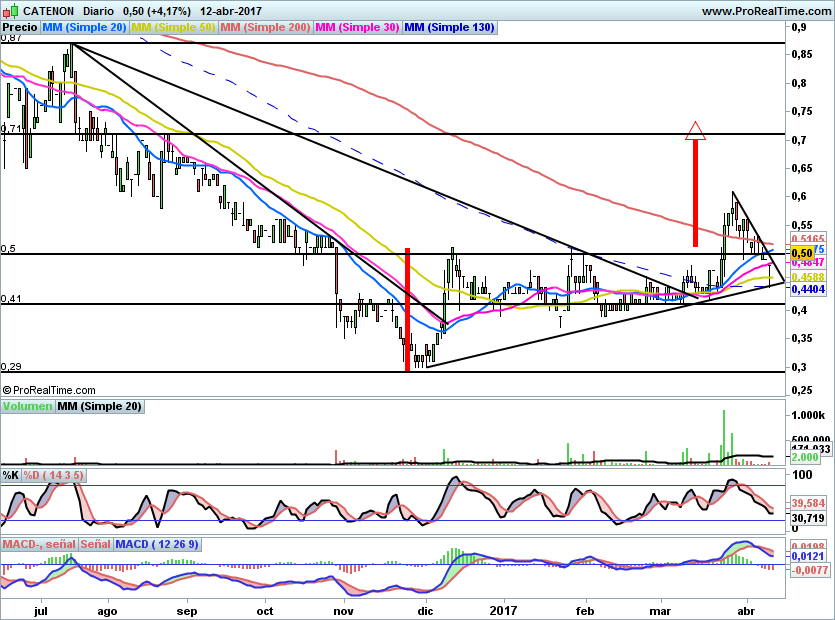The image size is (835, 620).
Task: Click the Señal label in MACD panel
Action: [x=94, y=544]
